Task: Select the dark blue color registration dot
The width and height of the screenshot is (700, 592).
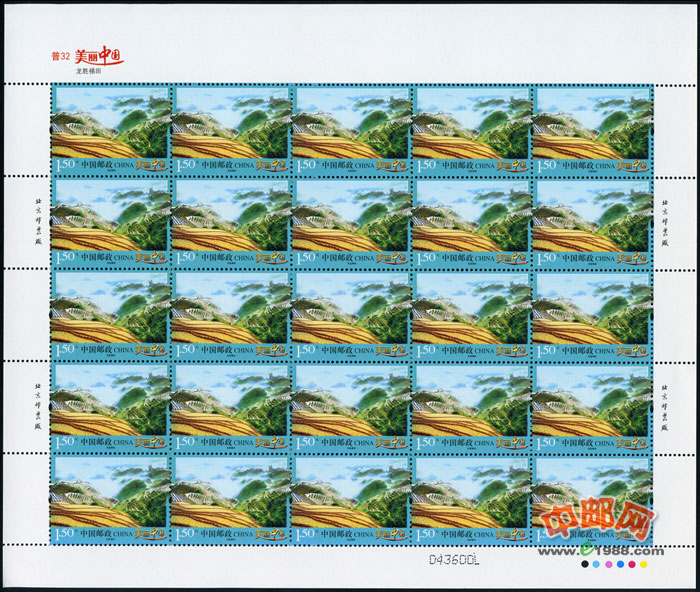Action: (x=619, y=565)
